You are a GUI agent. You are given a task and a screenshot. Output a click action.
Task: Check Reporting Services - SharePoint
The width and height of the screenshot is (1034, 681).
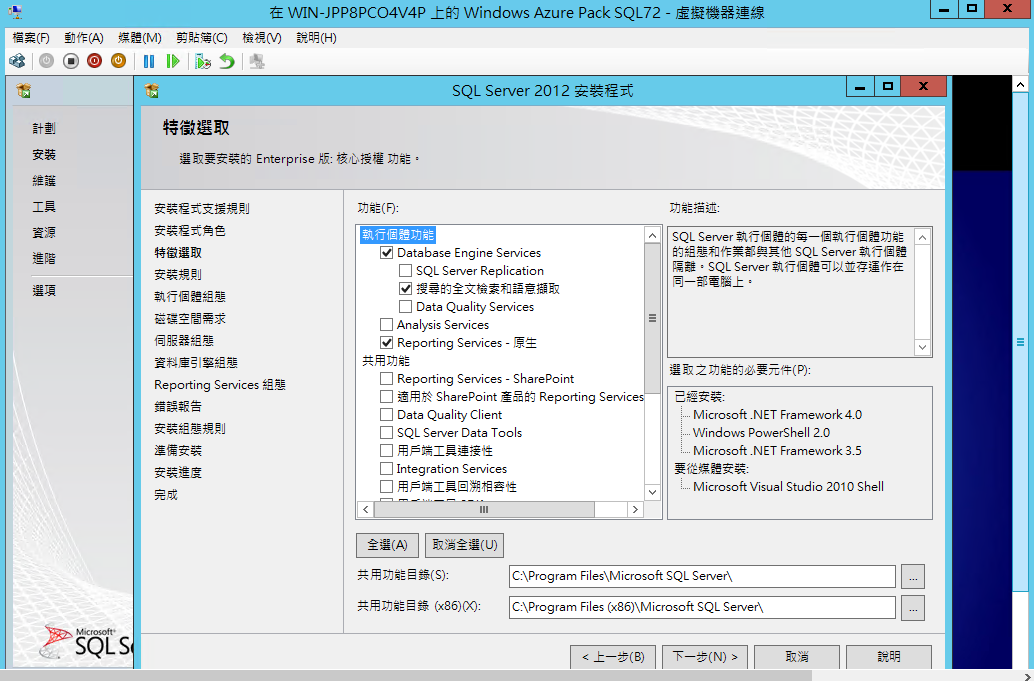tap(386, 379)
